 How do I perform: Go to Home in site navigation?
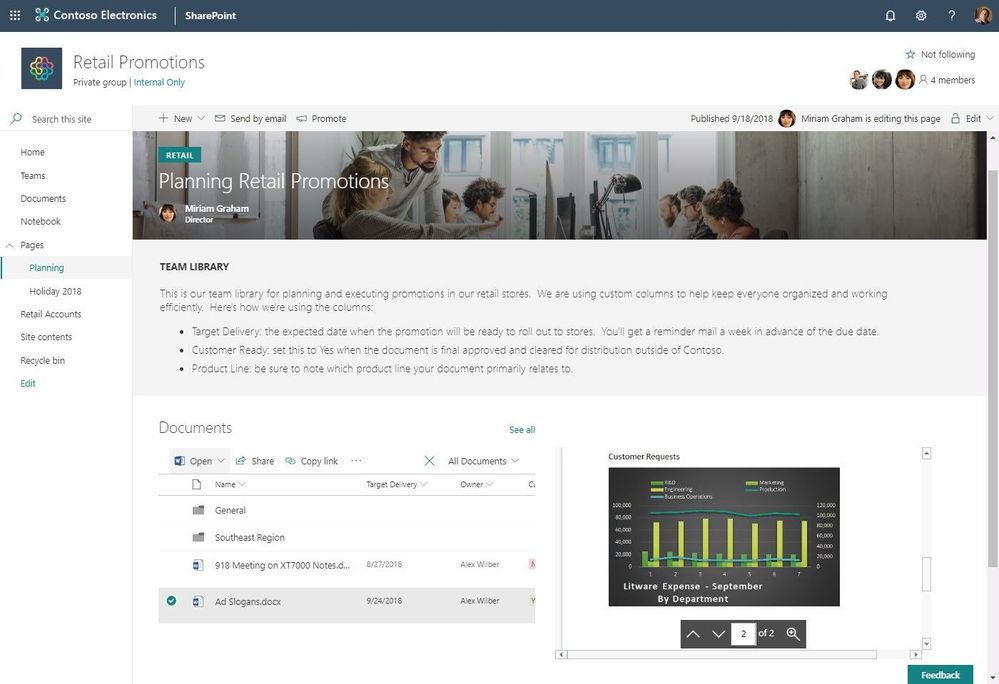click(x=32, y=152)
